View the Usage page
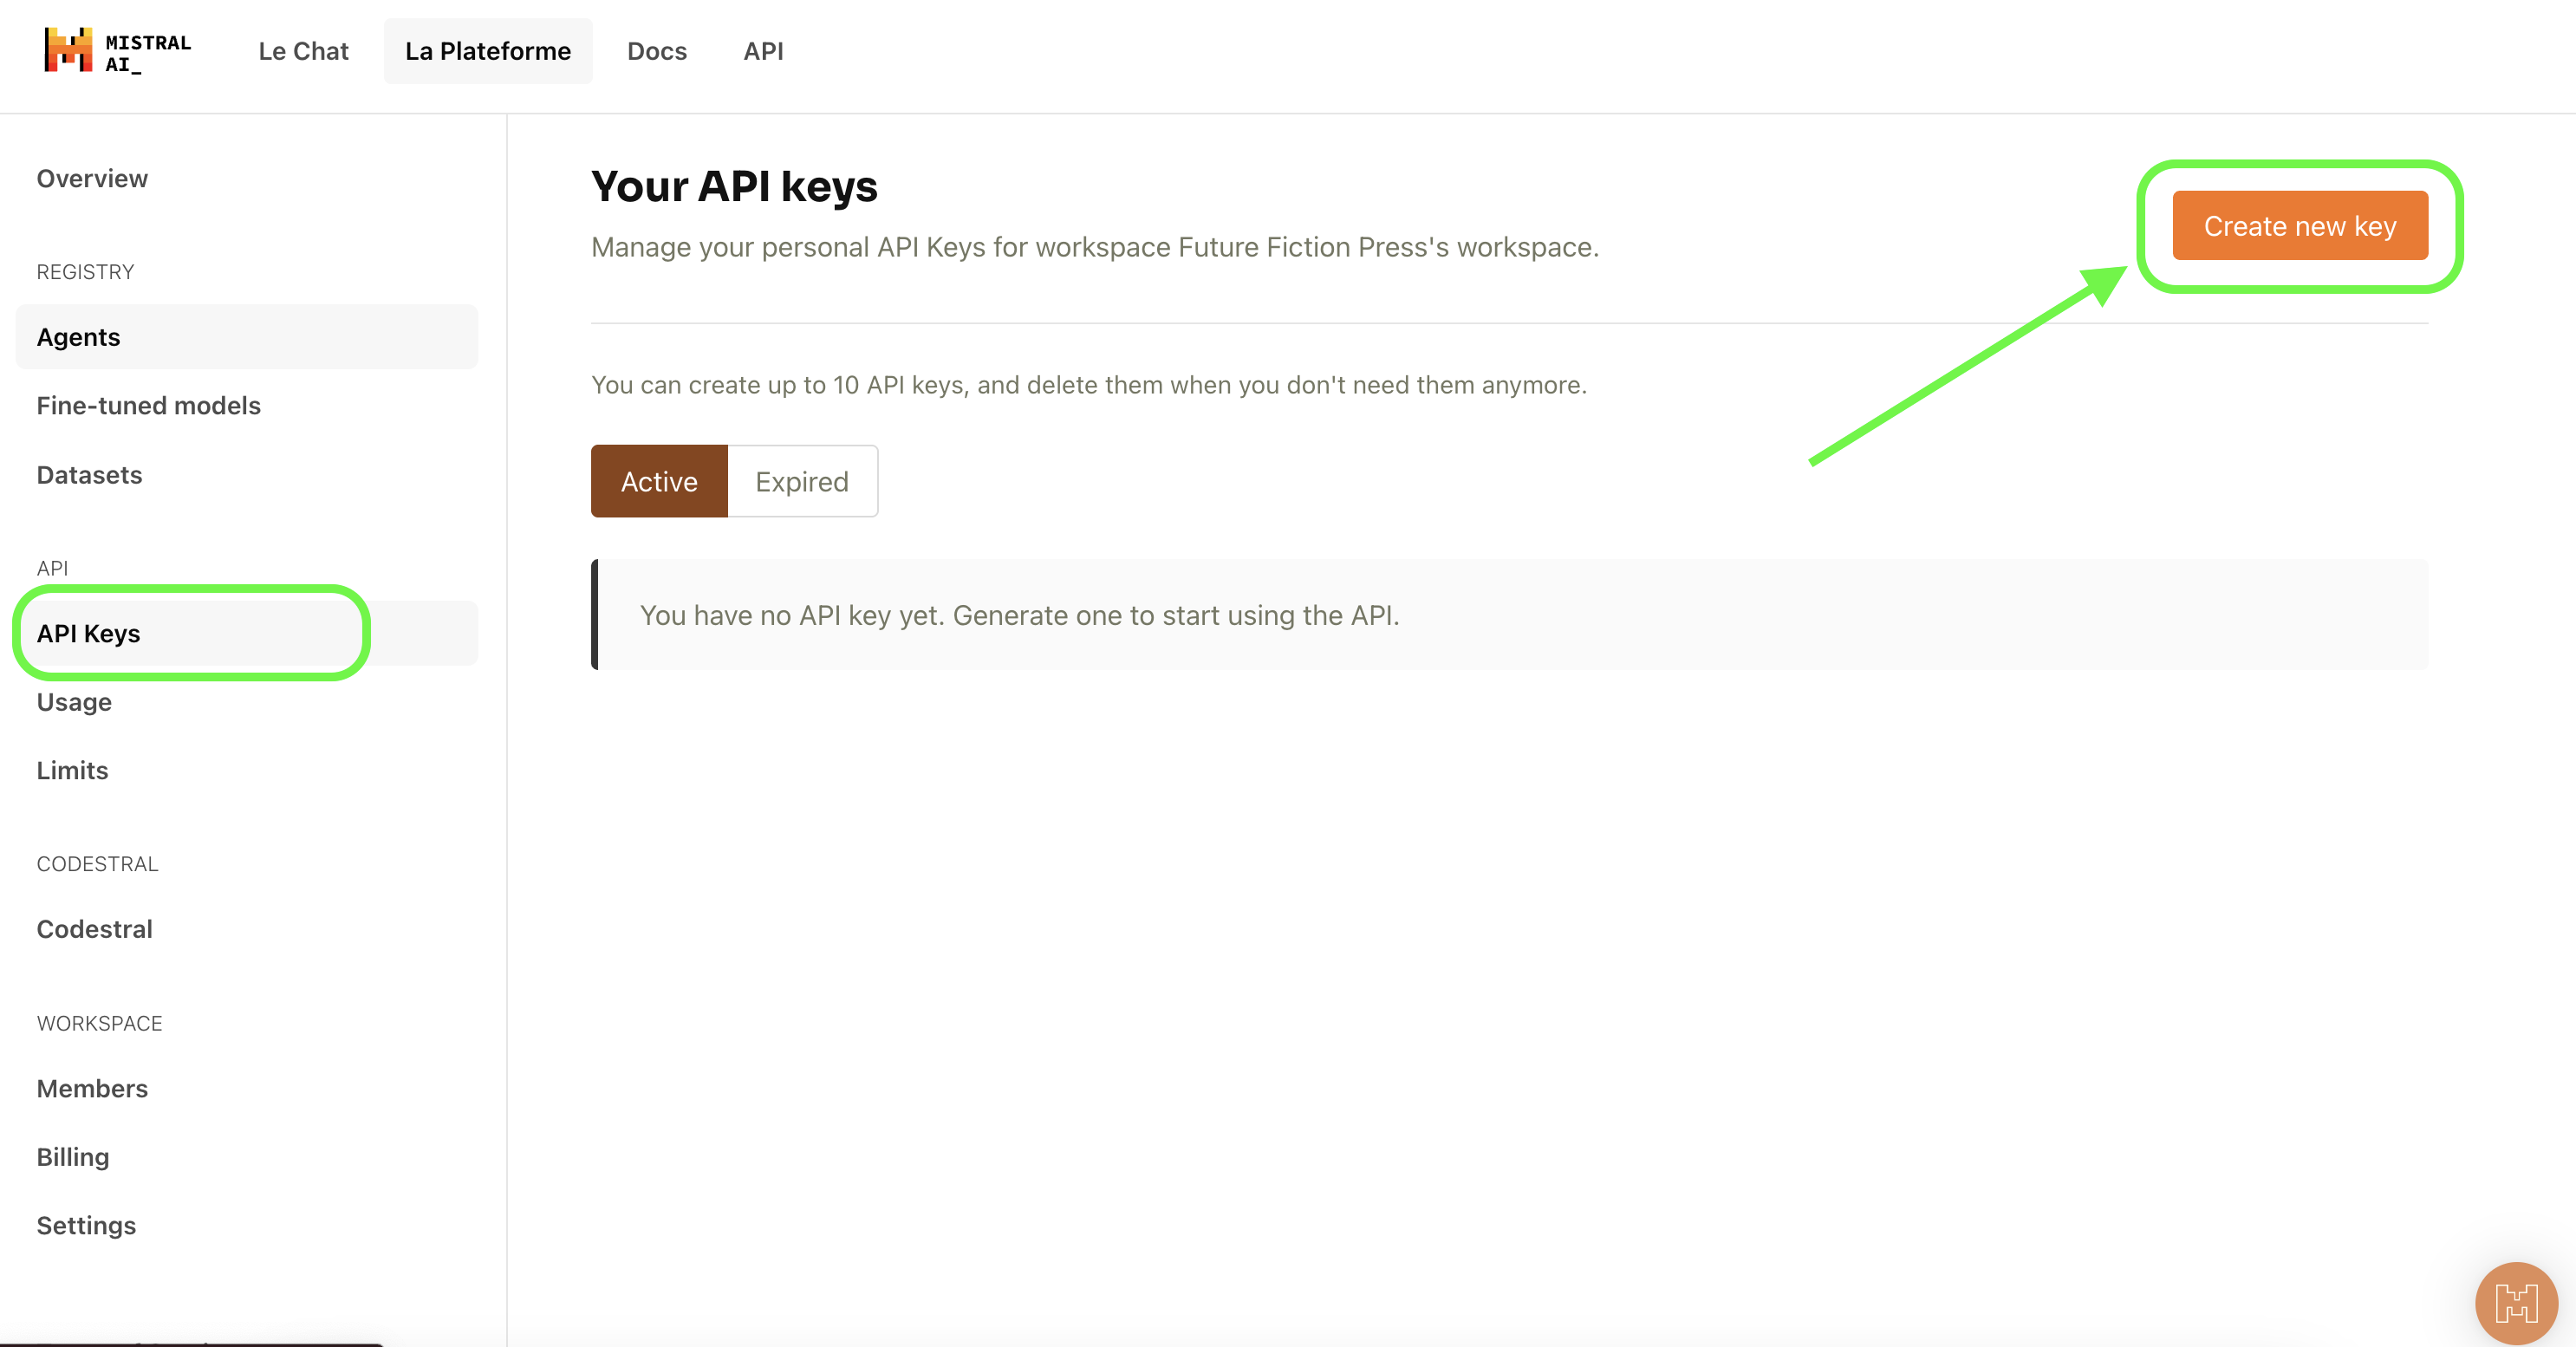Screen dimensions: 2576x1347 pos(74,702)
